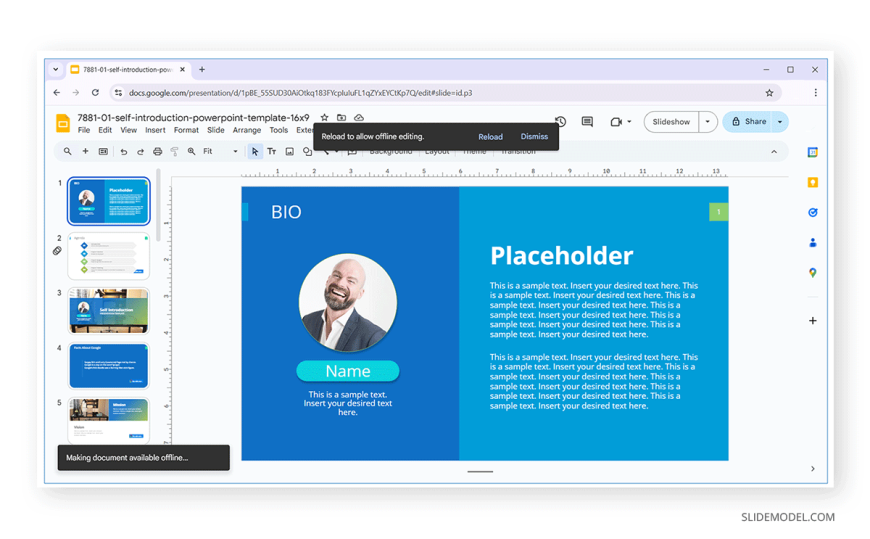Click the BIO title text on slide
Screen dimensions: 870x539
(286, 212)
